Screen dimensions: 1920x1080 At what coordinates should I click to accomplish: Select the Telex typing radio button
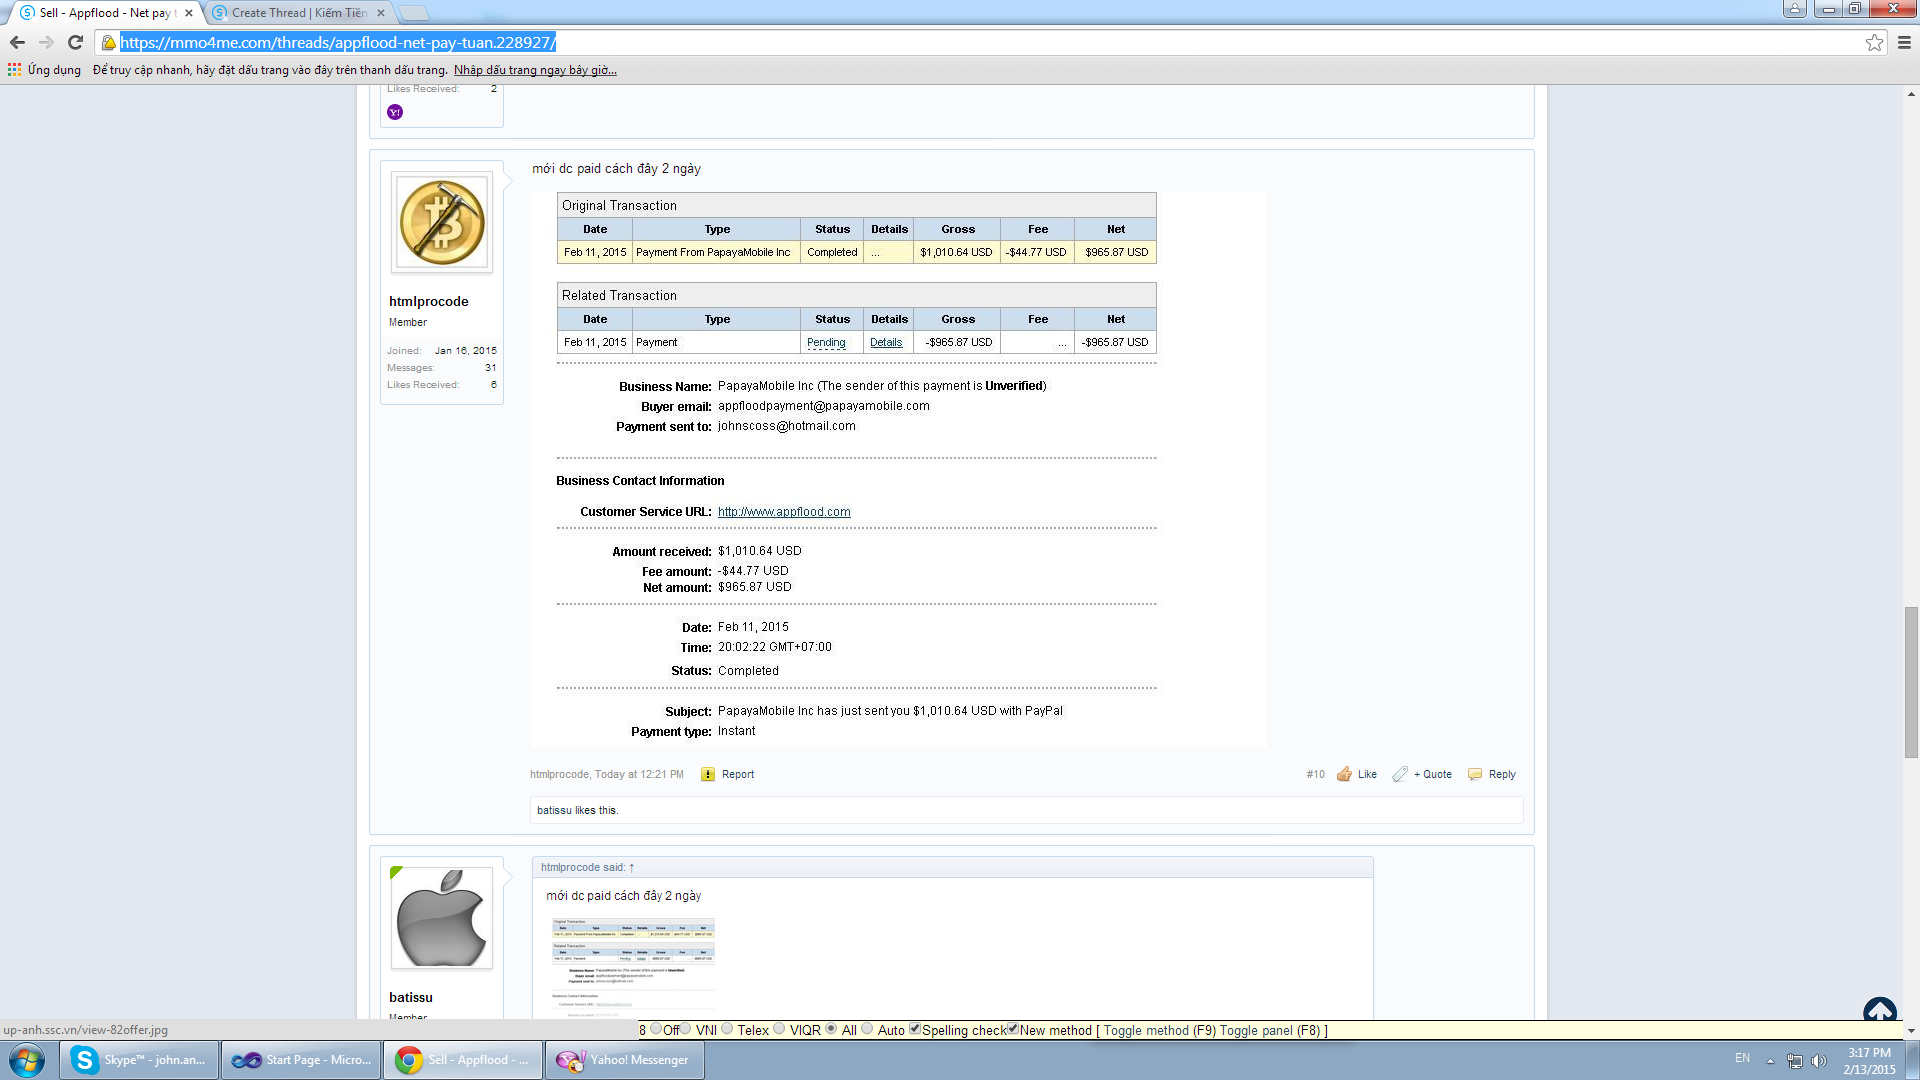pos(727,1029)
